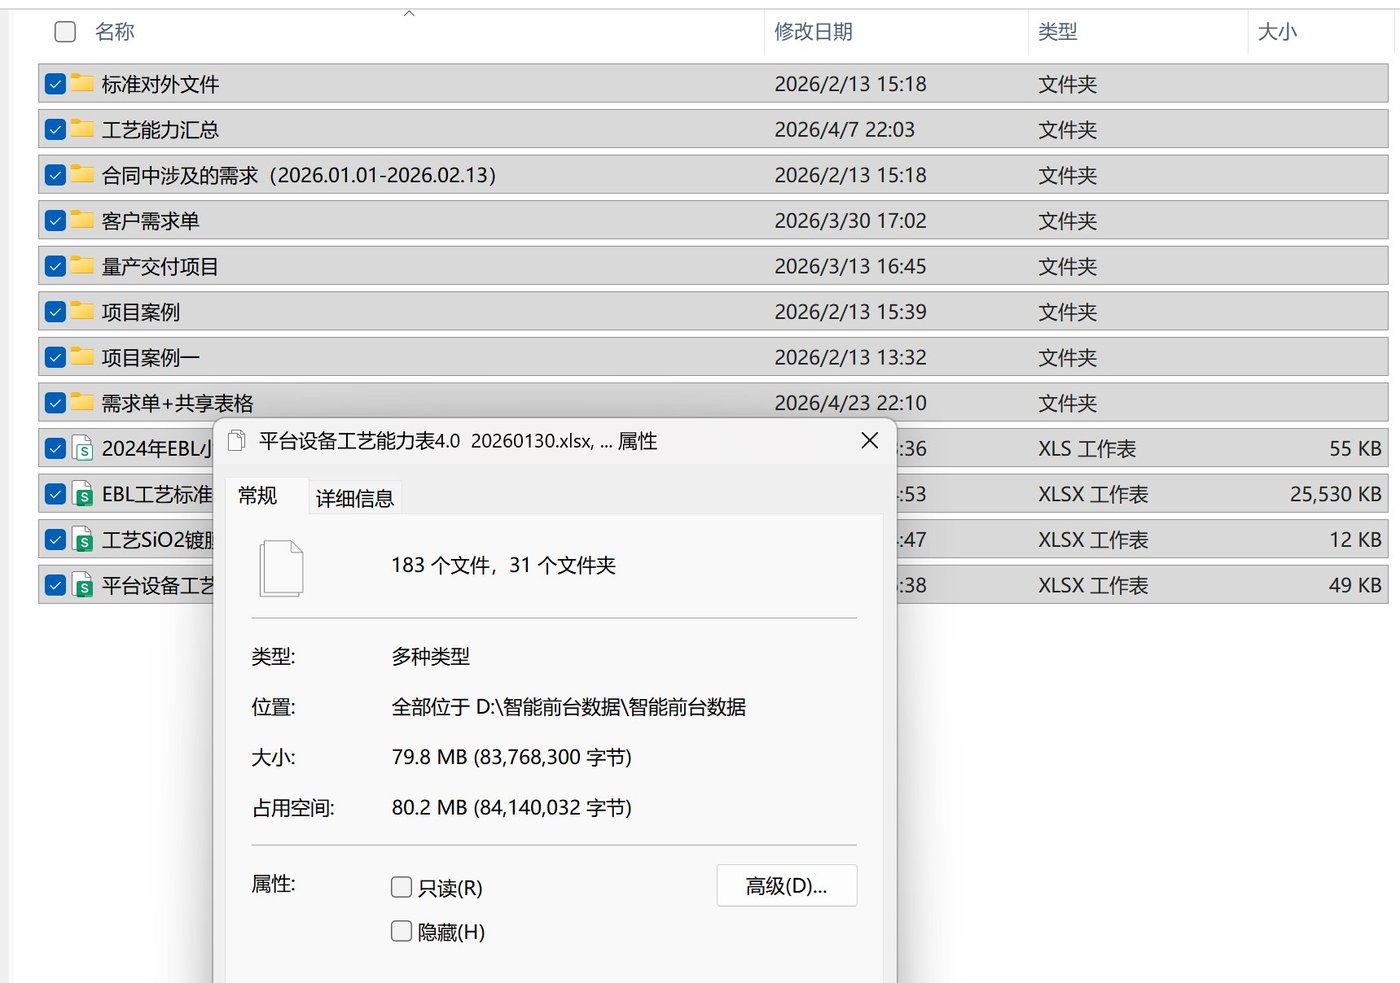Click the 55 KB size value
The image size is (1400, 983).
pyautogui.click(x=1355, y=449)
